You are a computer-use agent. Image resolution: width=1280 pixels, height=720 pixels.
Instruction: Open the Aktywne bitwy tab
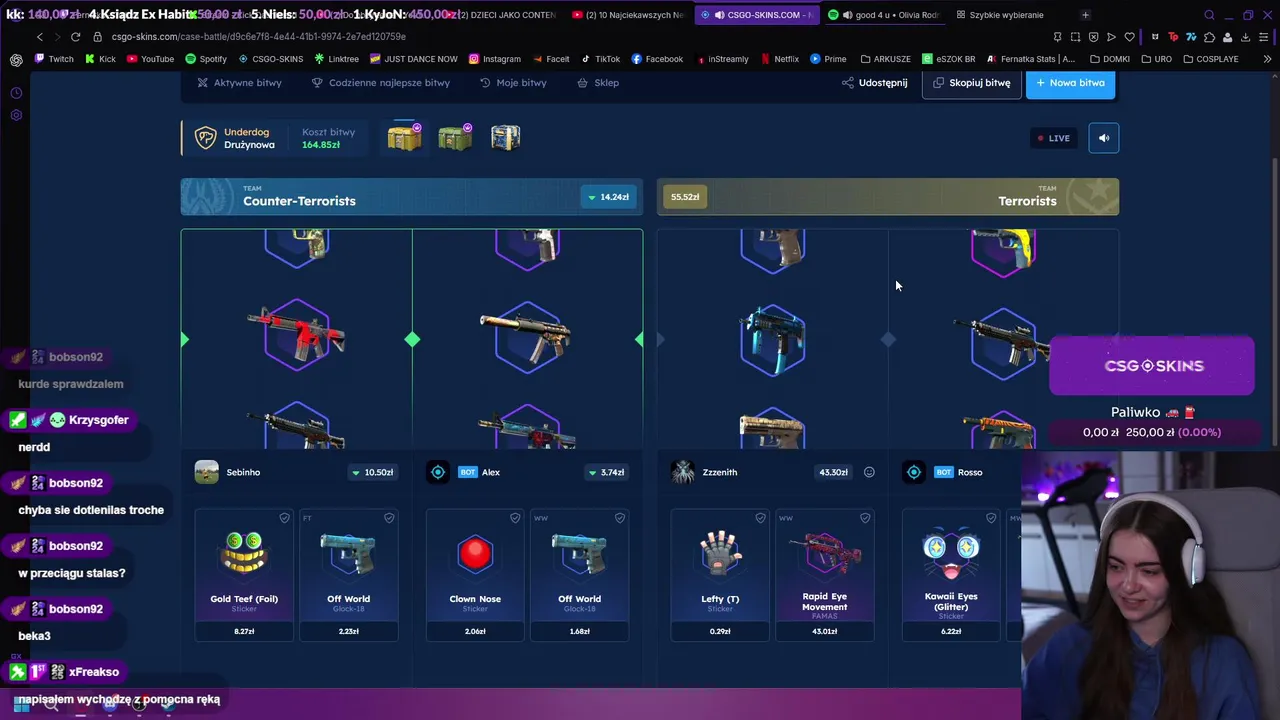click(239, 83)
